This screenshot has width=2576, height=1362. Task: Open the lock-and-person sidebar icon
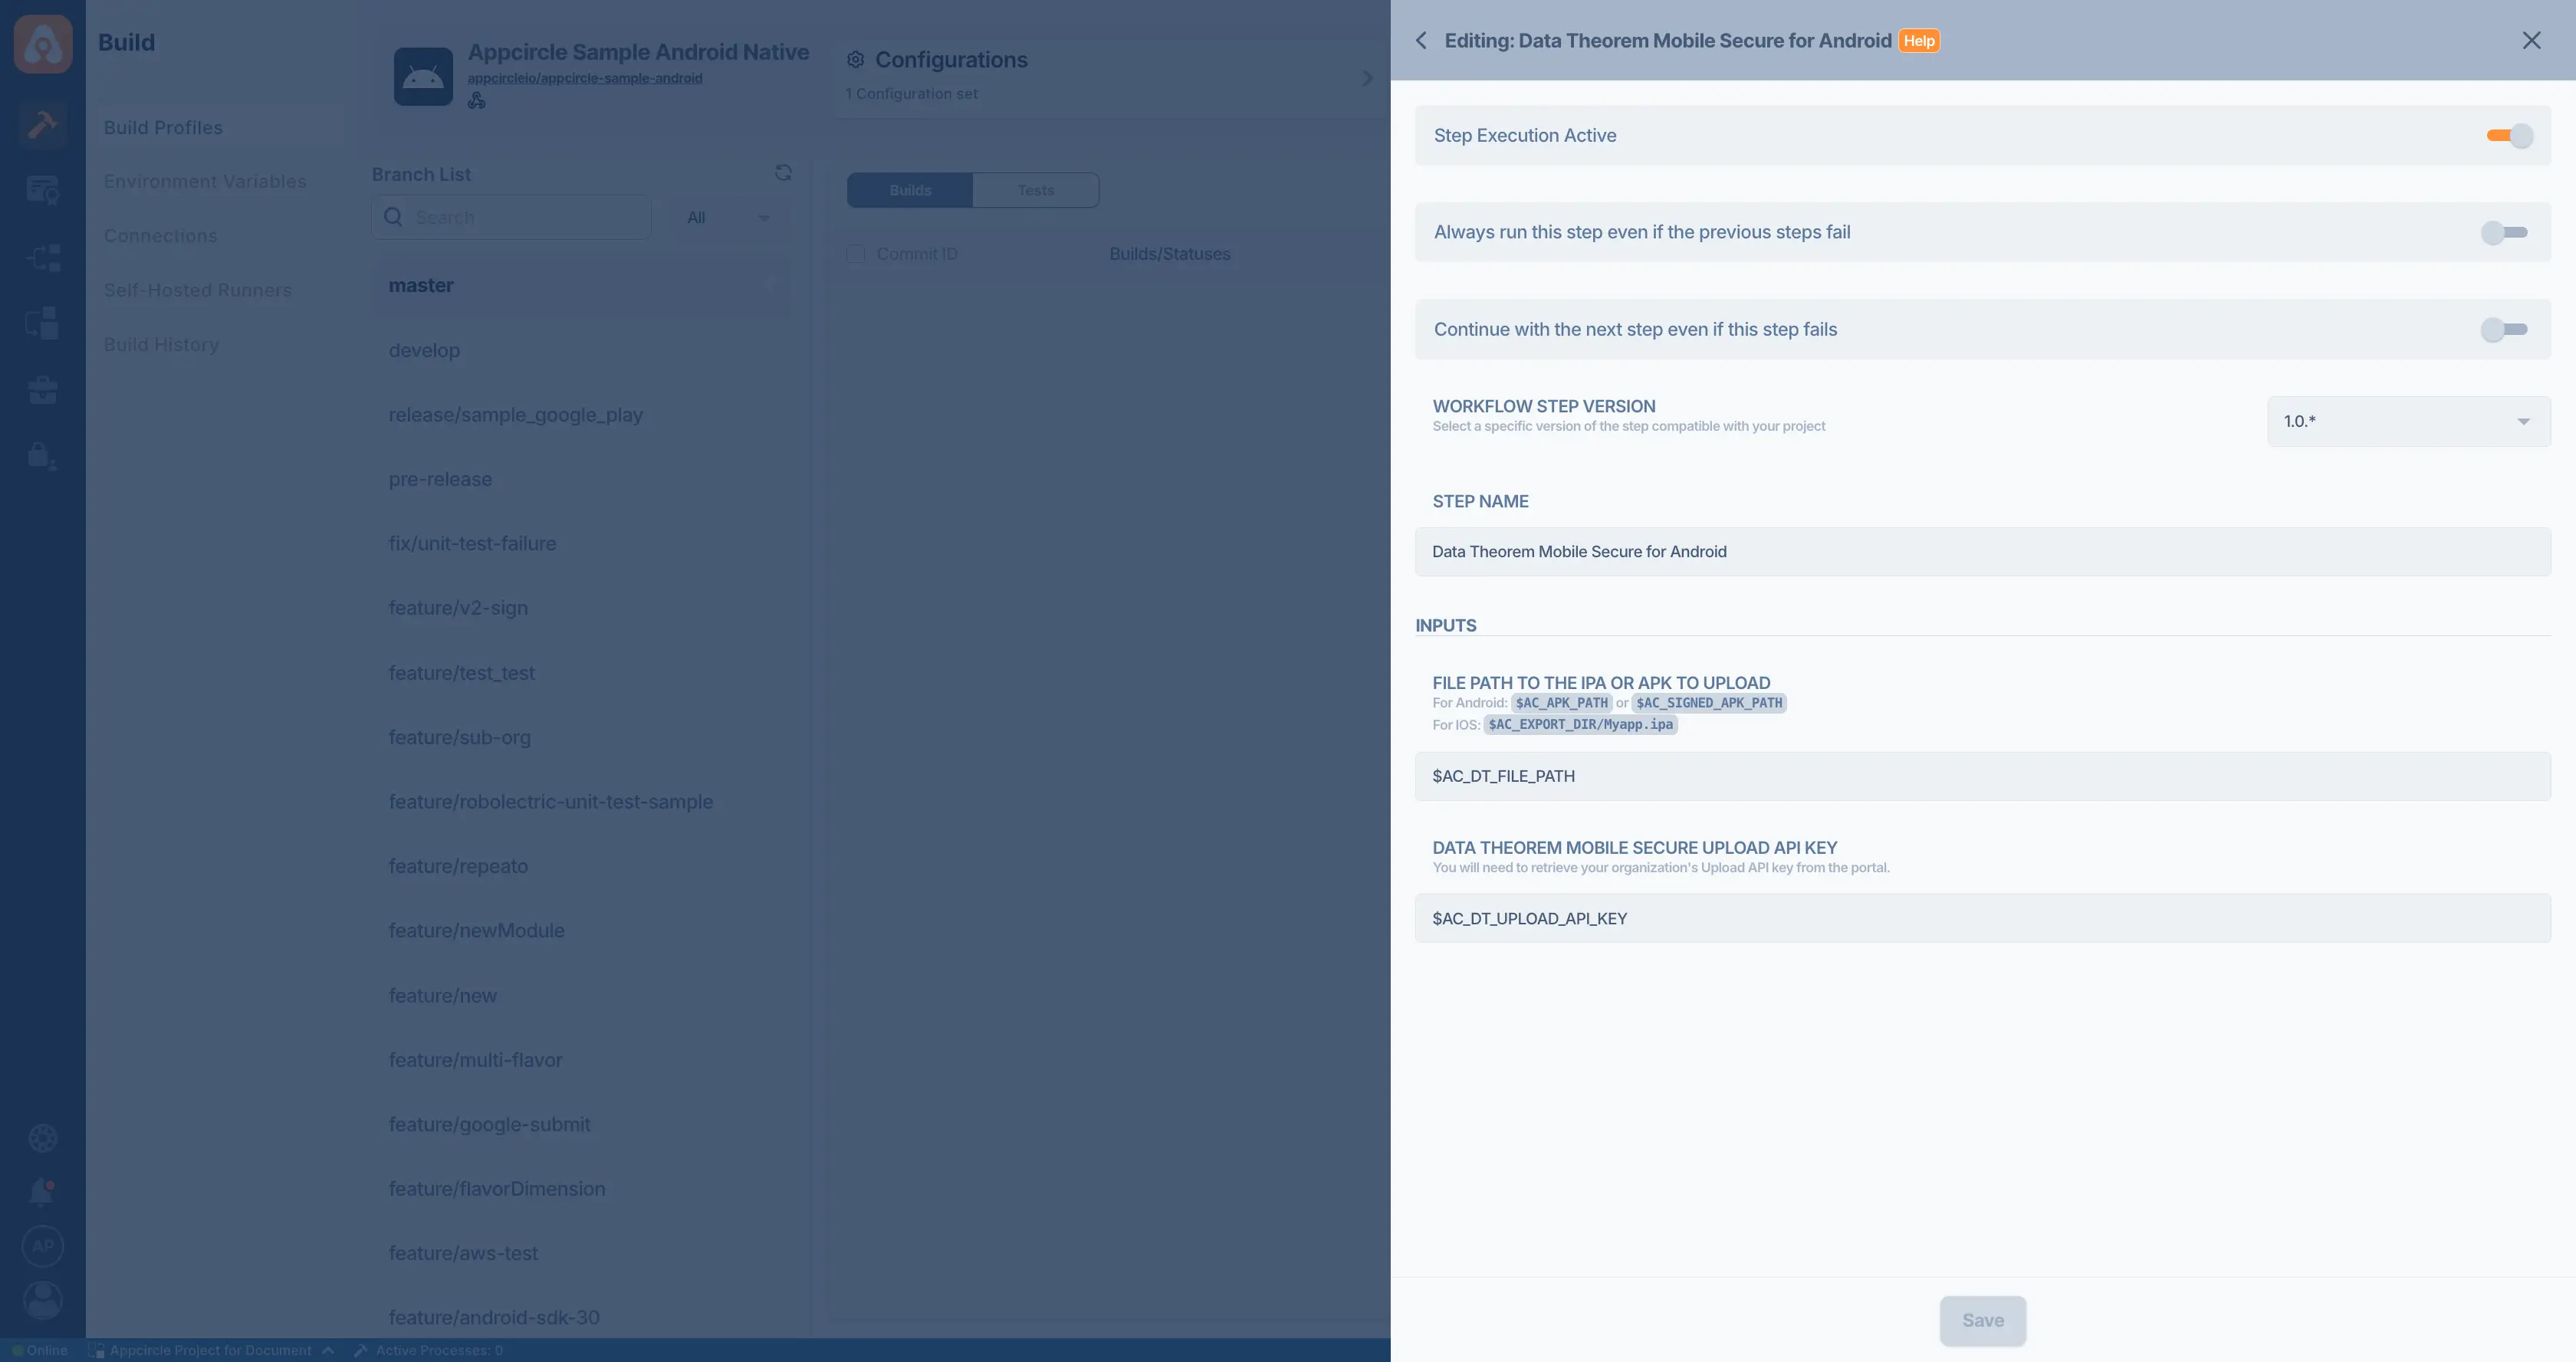point(43,456)
